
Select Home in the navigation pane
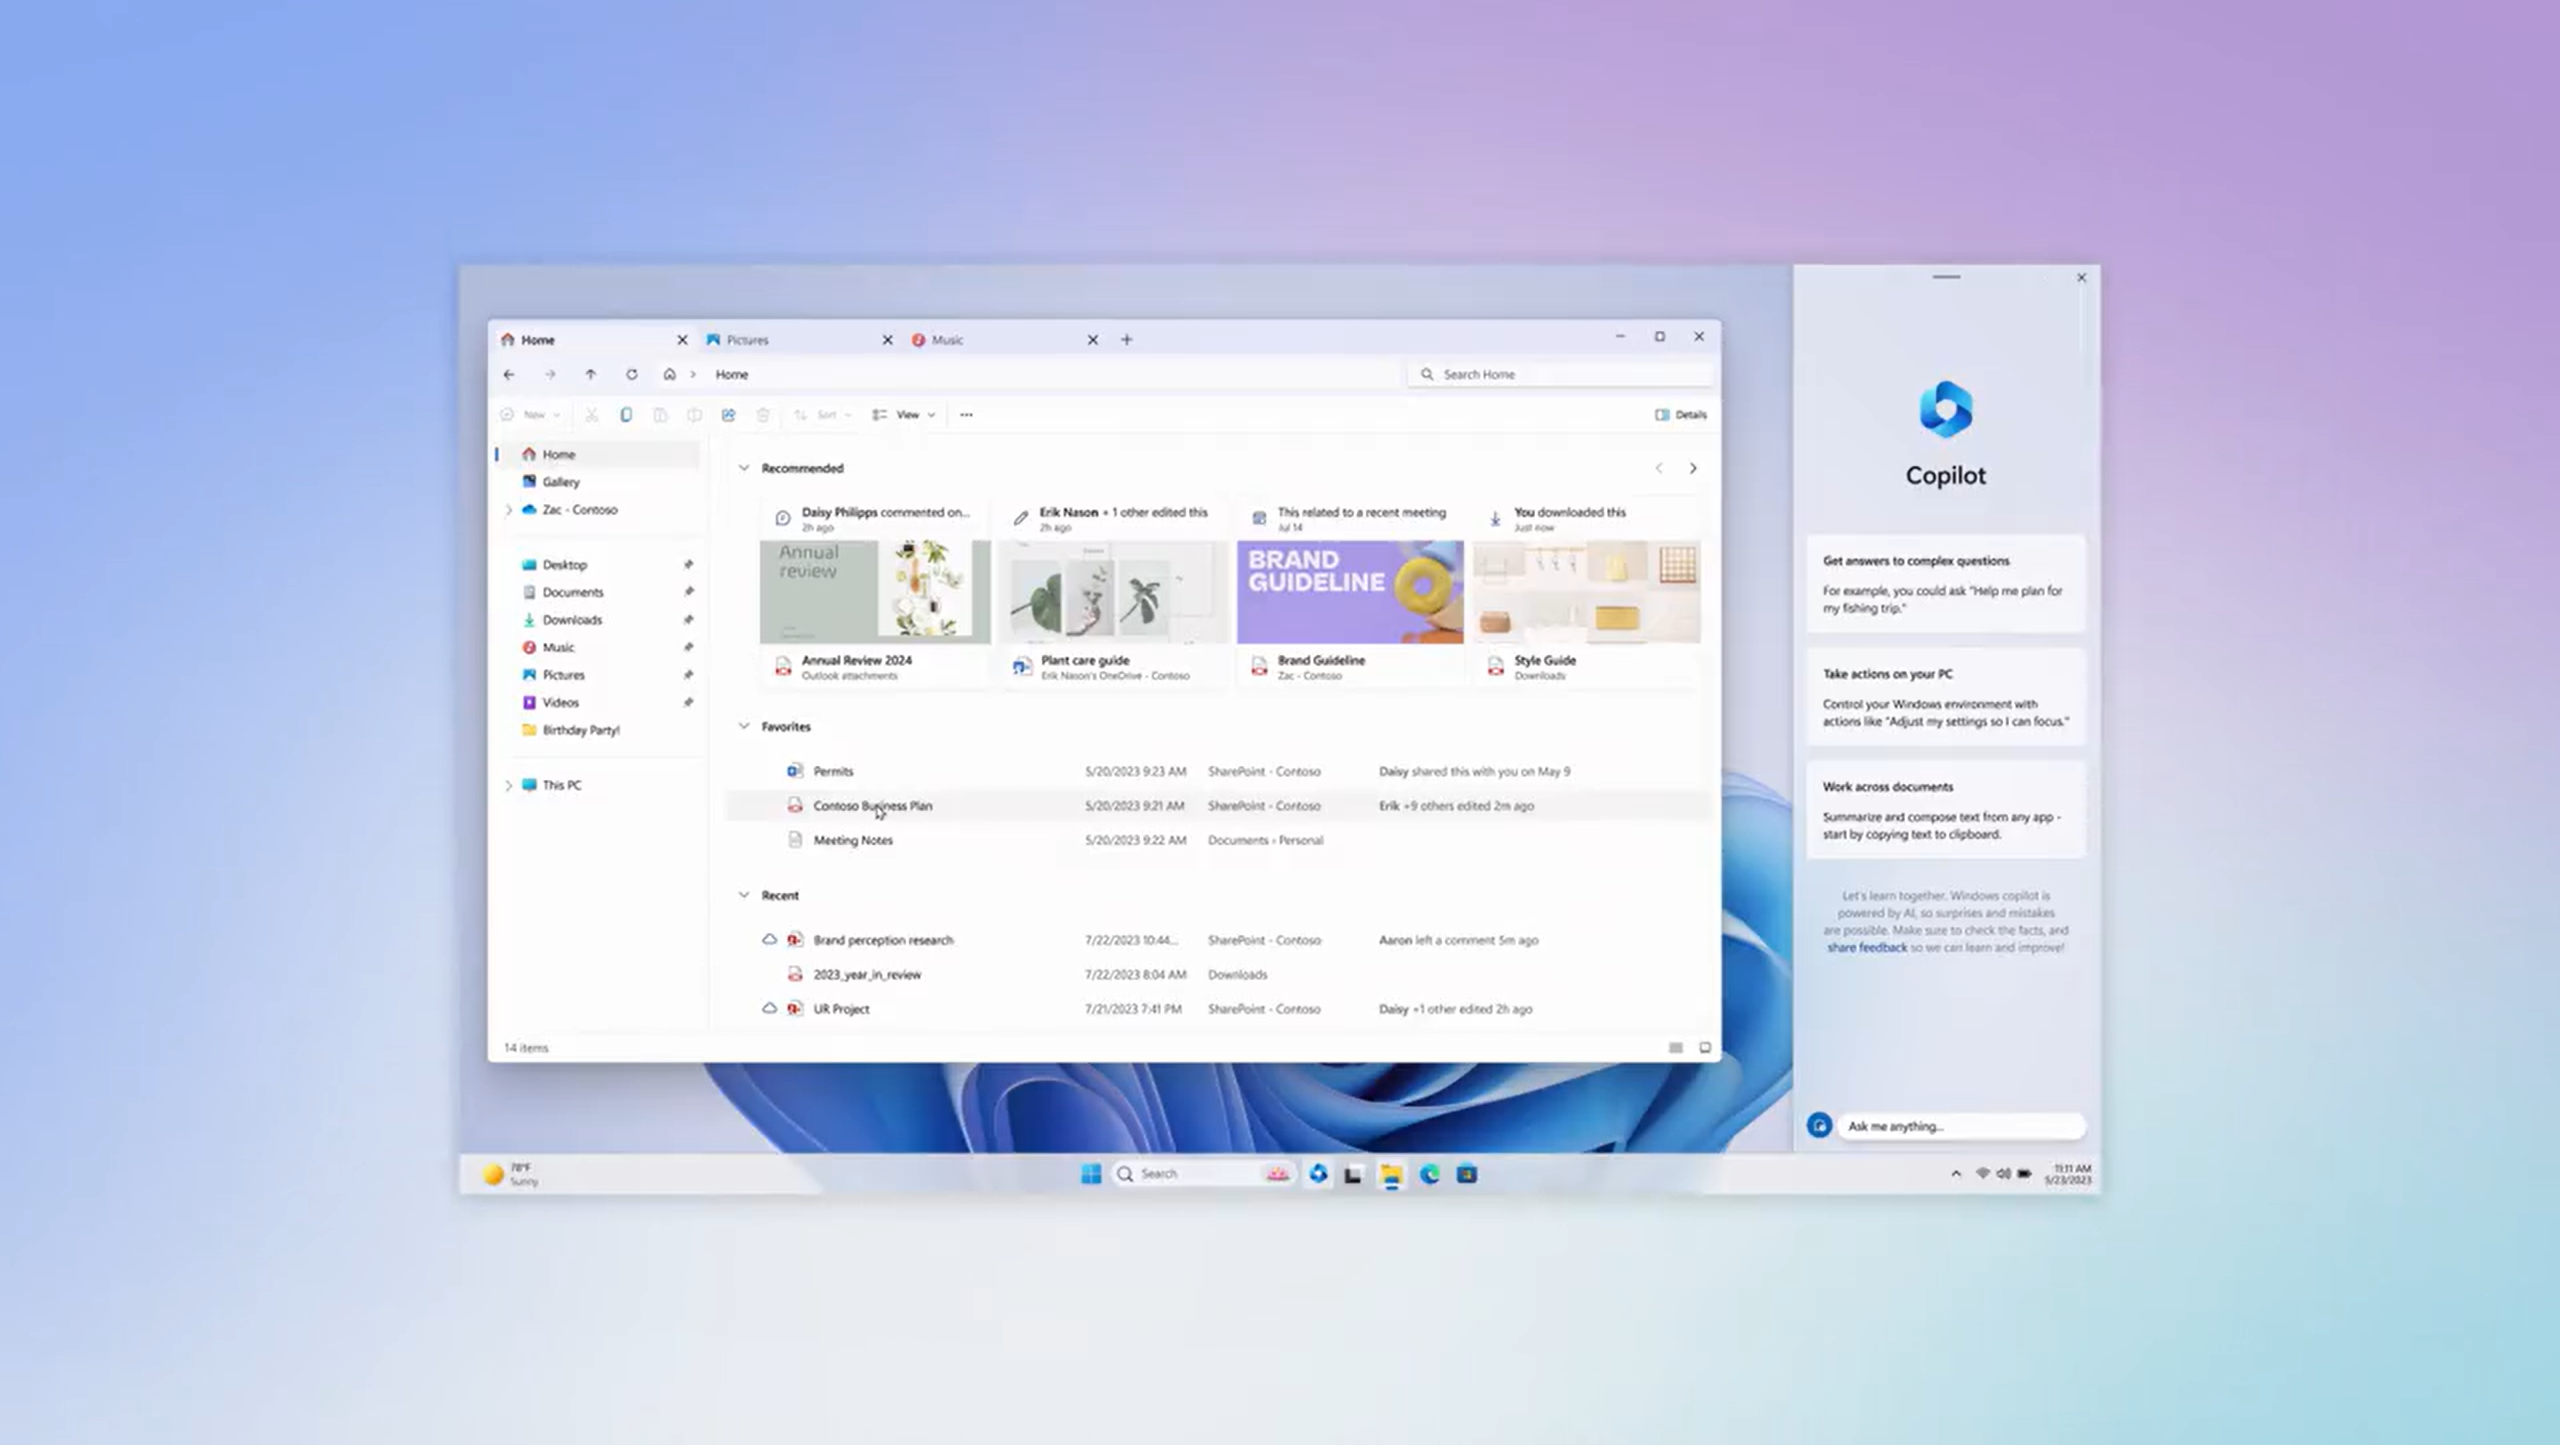598,454
